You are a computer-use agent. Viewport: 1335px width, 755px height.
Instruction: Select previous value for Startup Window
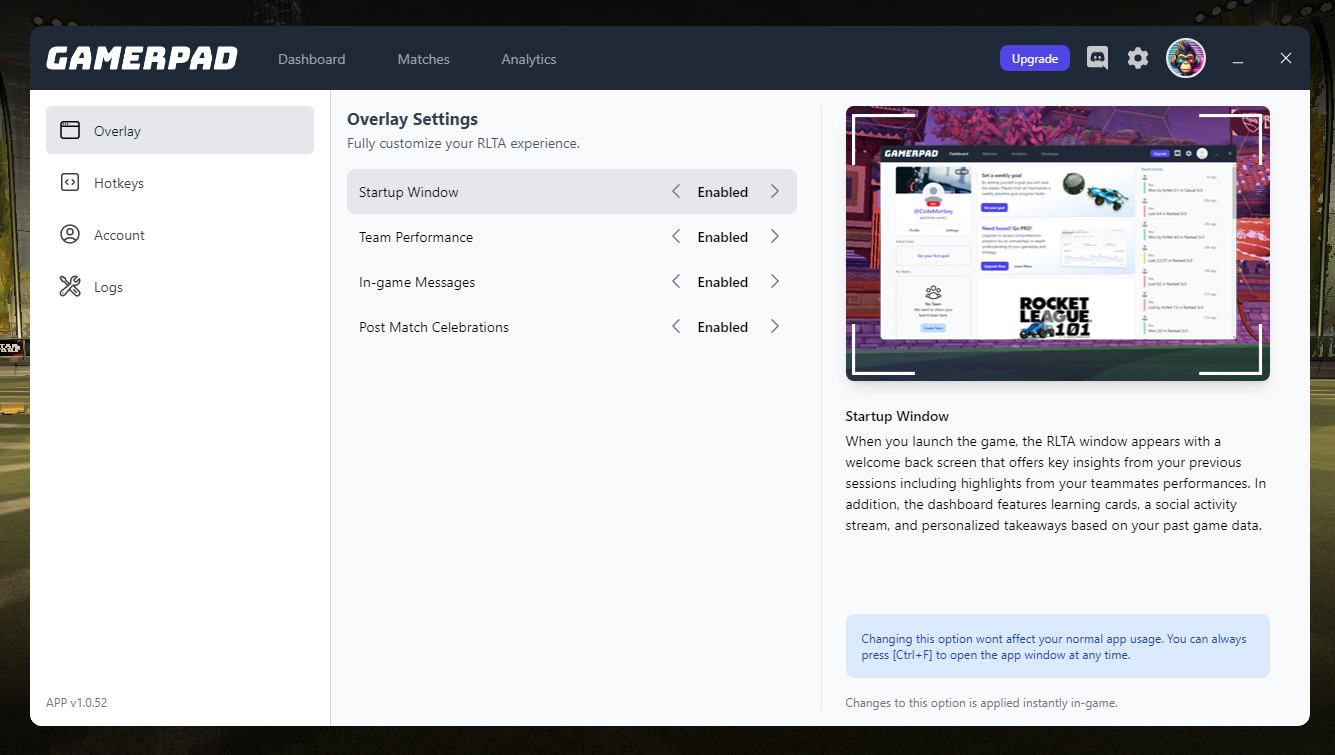pos(676,191)
